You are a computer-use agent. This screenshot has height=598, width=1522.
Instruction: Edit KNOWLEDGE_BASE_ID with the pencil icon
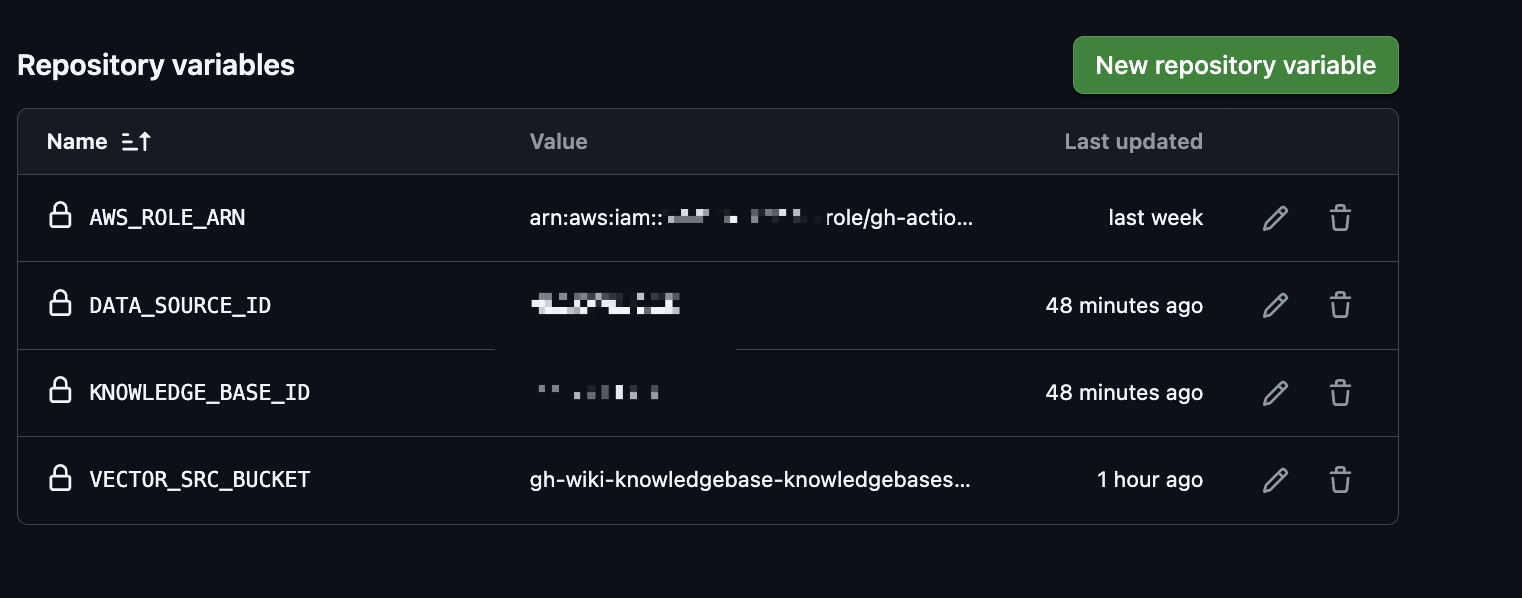click(x=1275, y=392)
